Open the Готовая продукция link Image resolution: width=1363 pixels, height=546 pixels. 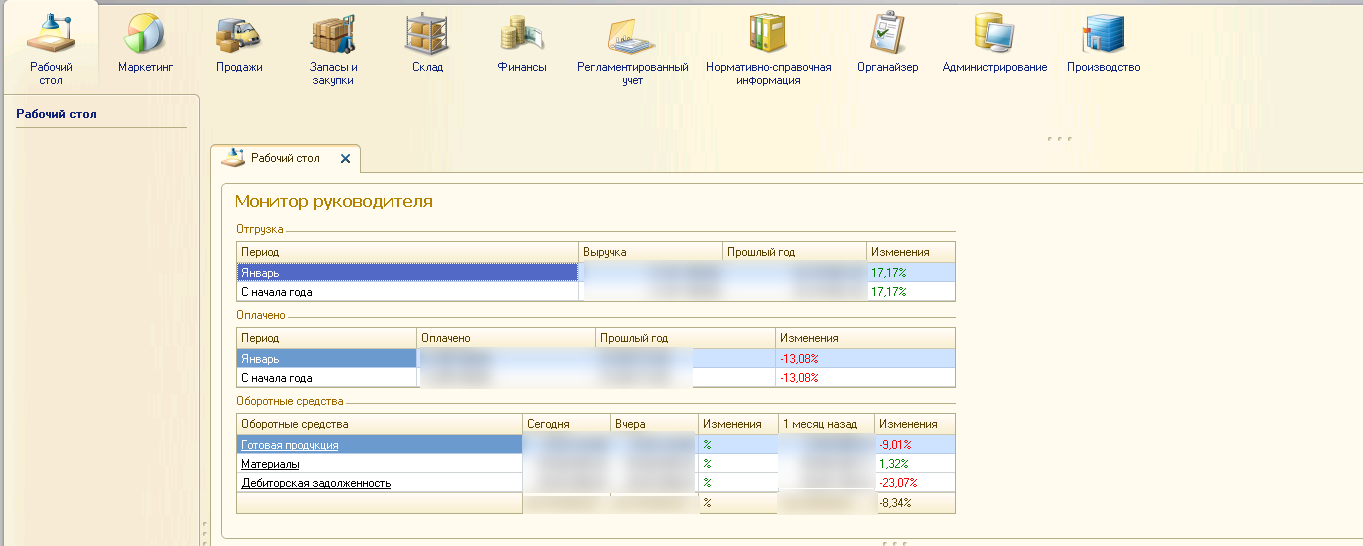[x=289, y=445]
